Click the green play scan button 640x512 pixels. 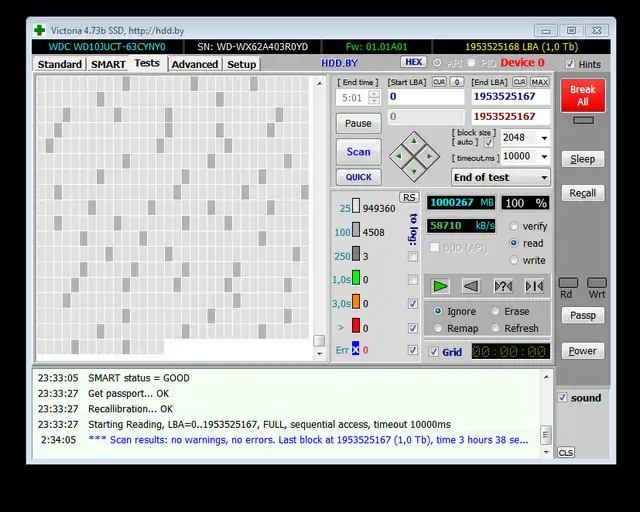pyautogui.click(x=440, y=286)
